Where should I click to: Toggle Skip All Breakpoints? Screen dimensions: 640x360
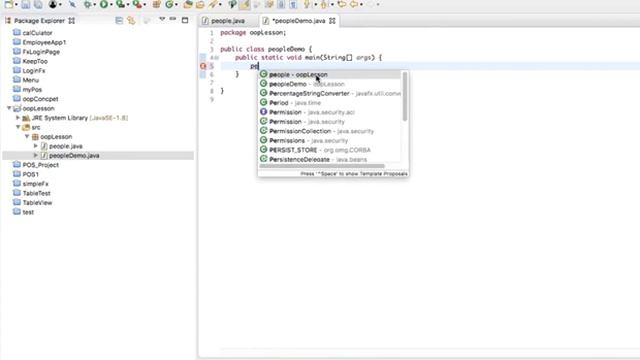click(x=72, y=4)
